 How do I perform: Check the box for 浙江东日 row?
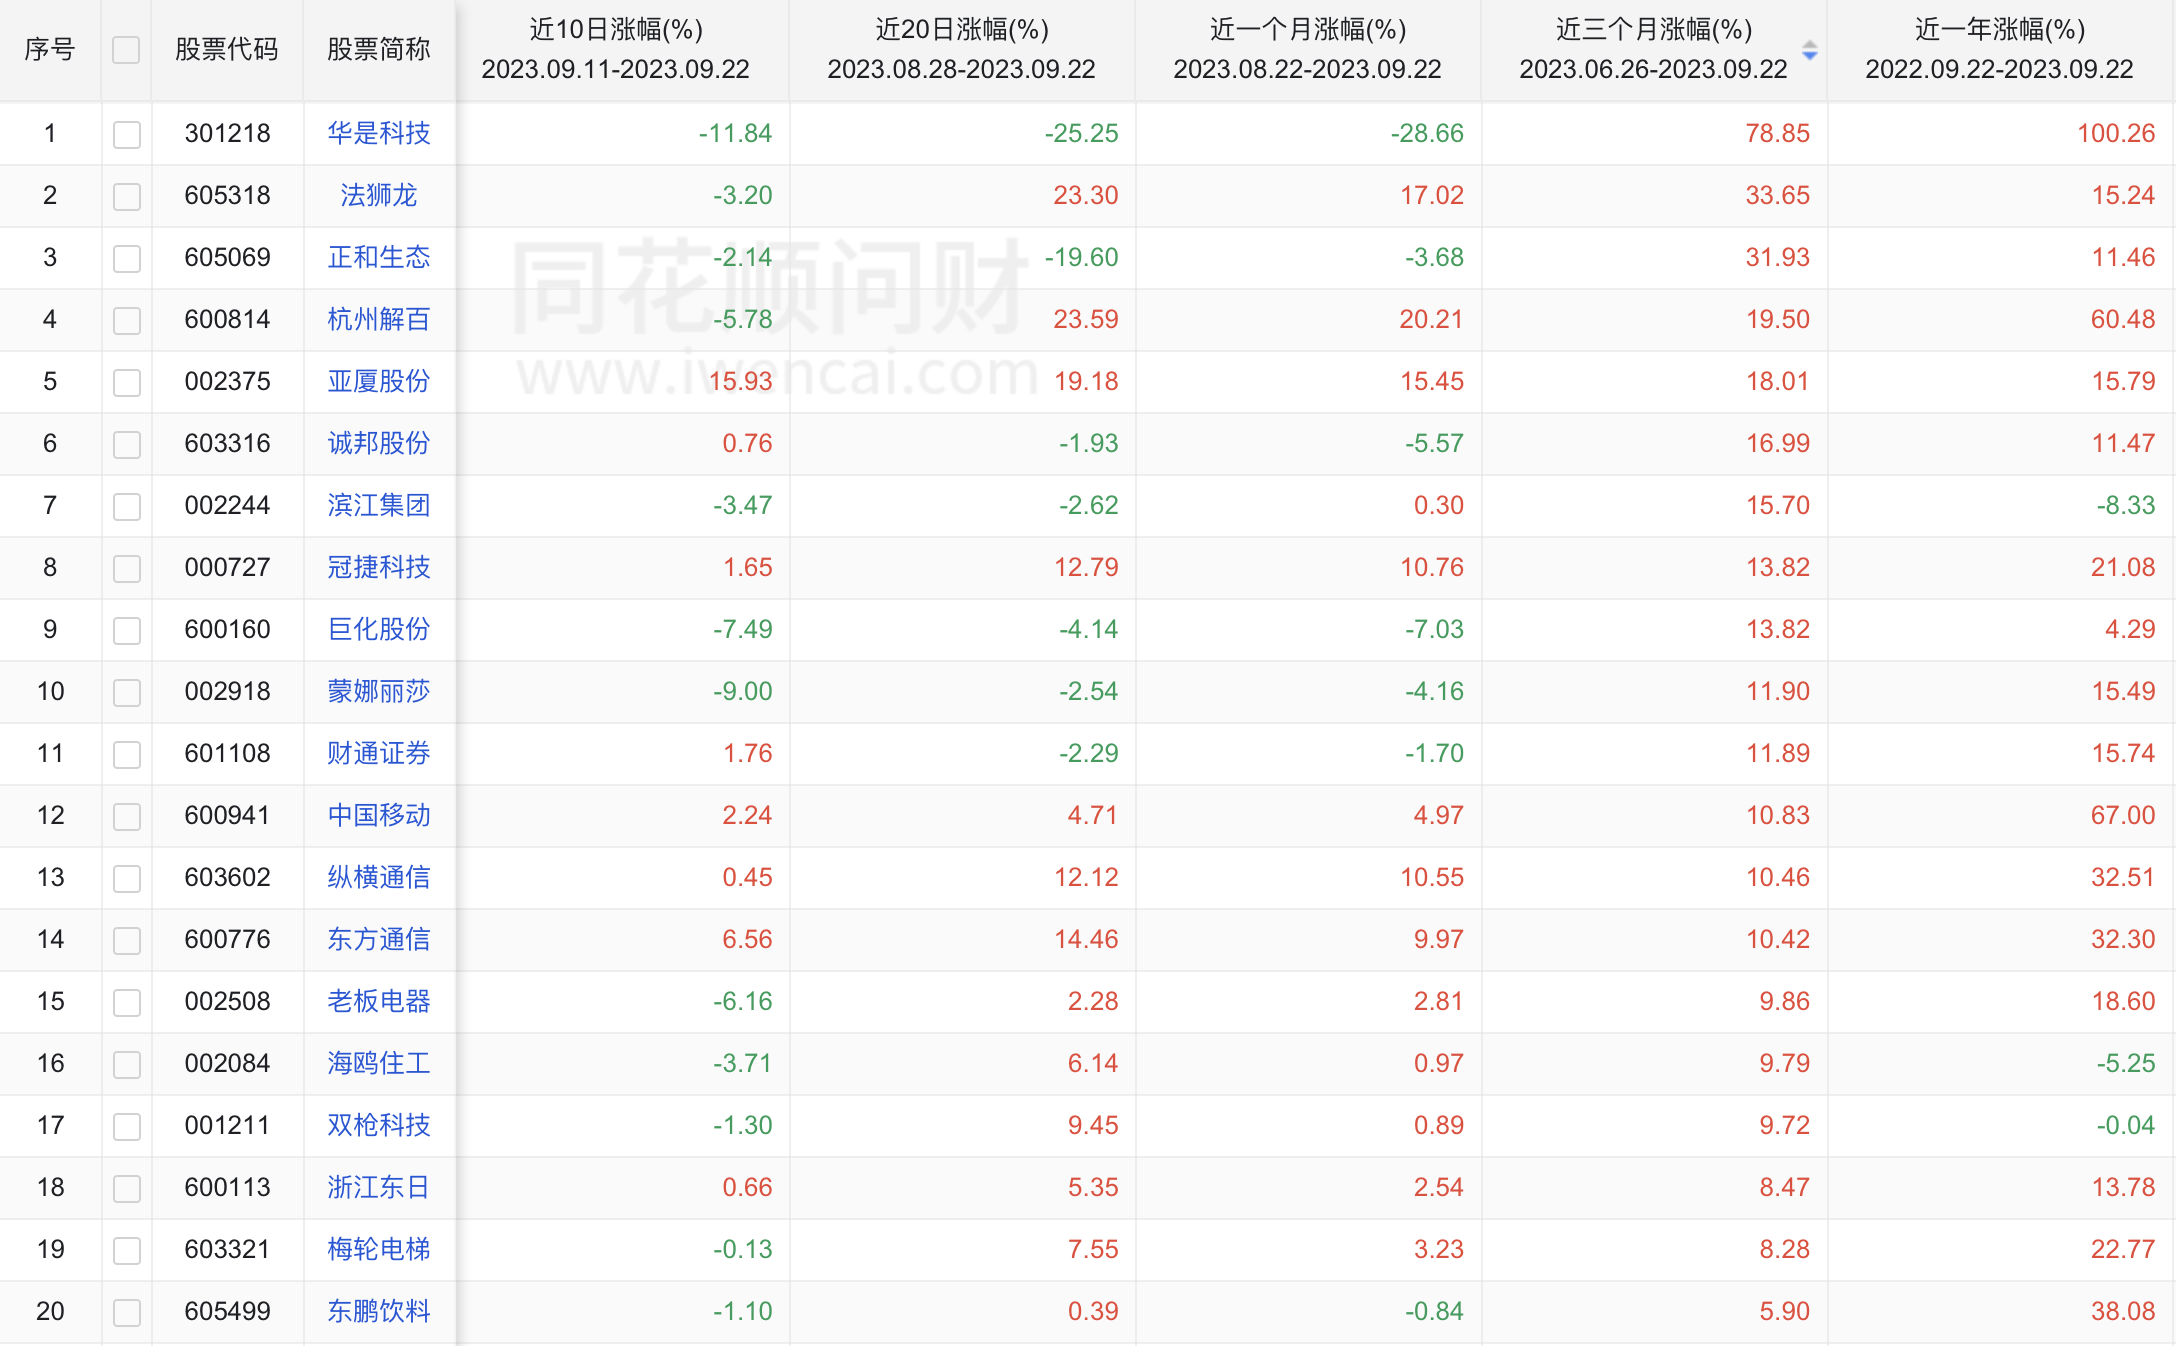pos(127,1188)
